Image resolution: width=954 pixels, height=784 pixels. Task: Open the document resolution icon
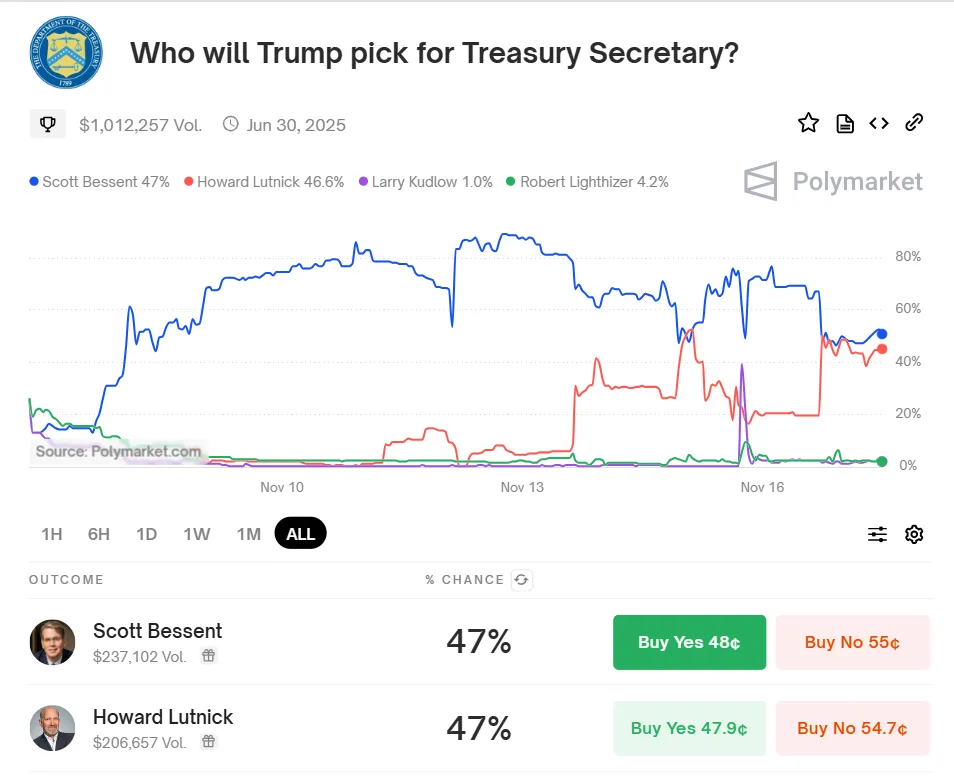(845, 123)
